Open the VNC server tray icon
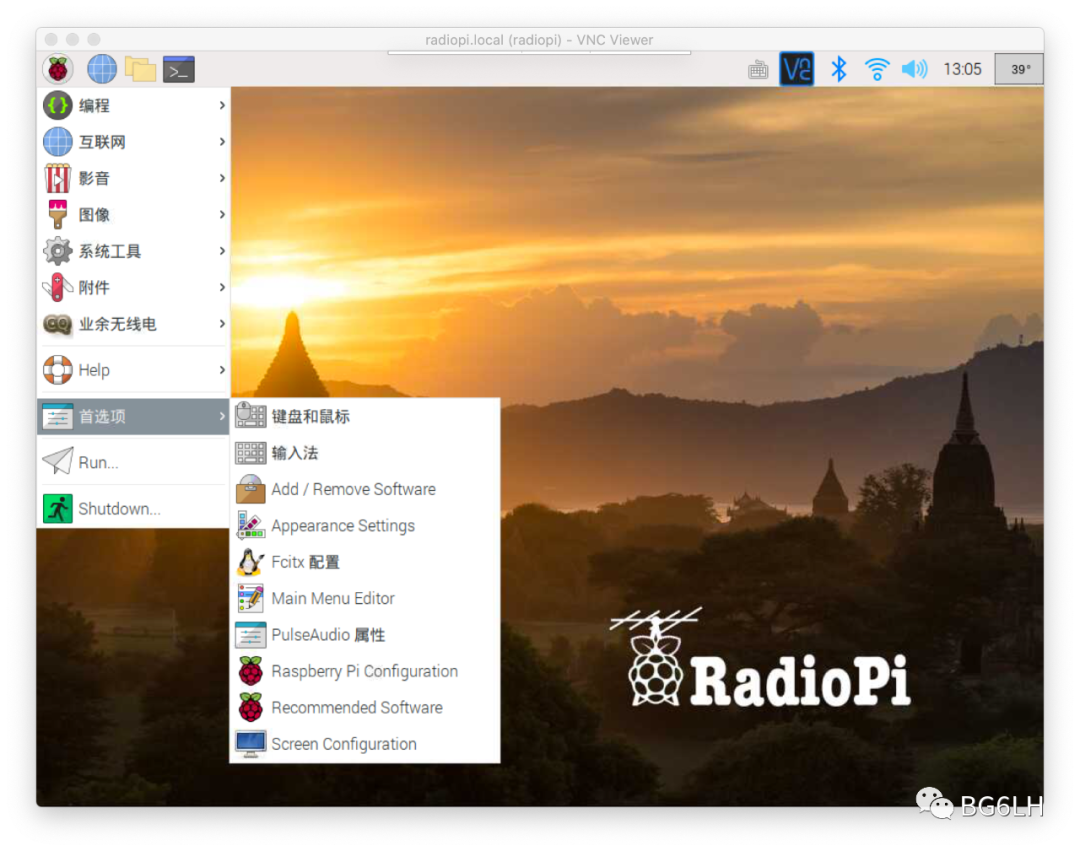The height and width of the screenshot is (851, 1080). pyautogui.click(x=796, y=69)
